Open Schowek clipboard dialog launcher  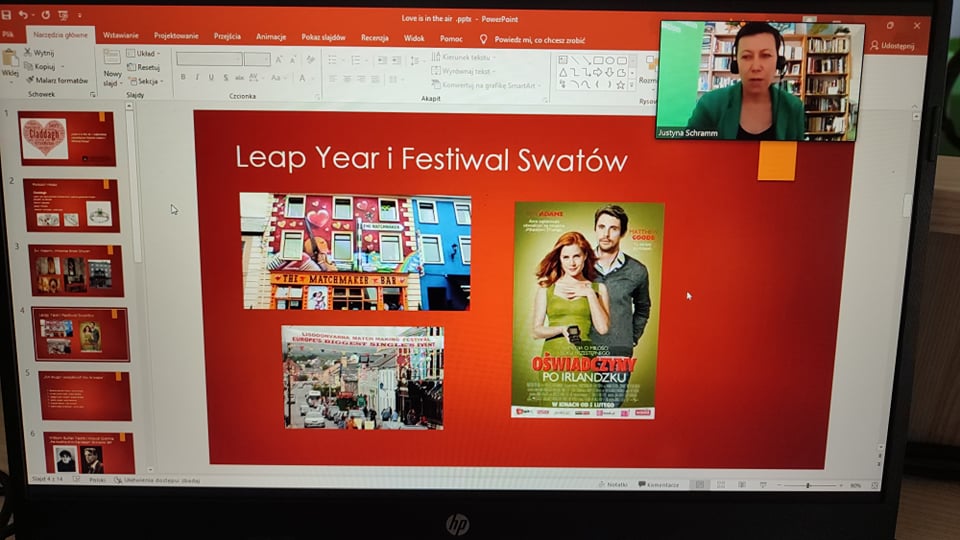[x=93, y=95]
